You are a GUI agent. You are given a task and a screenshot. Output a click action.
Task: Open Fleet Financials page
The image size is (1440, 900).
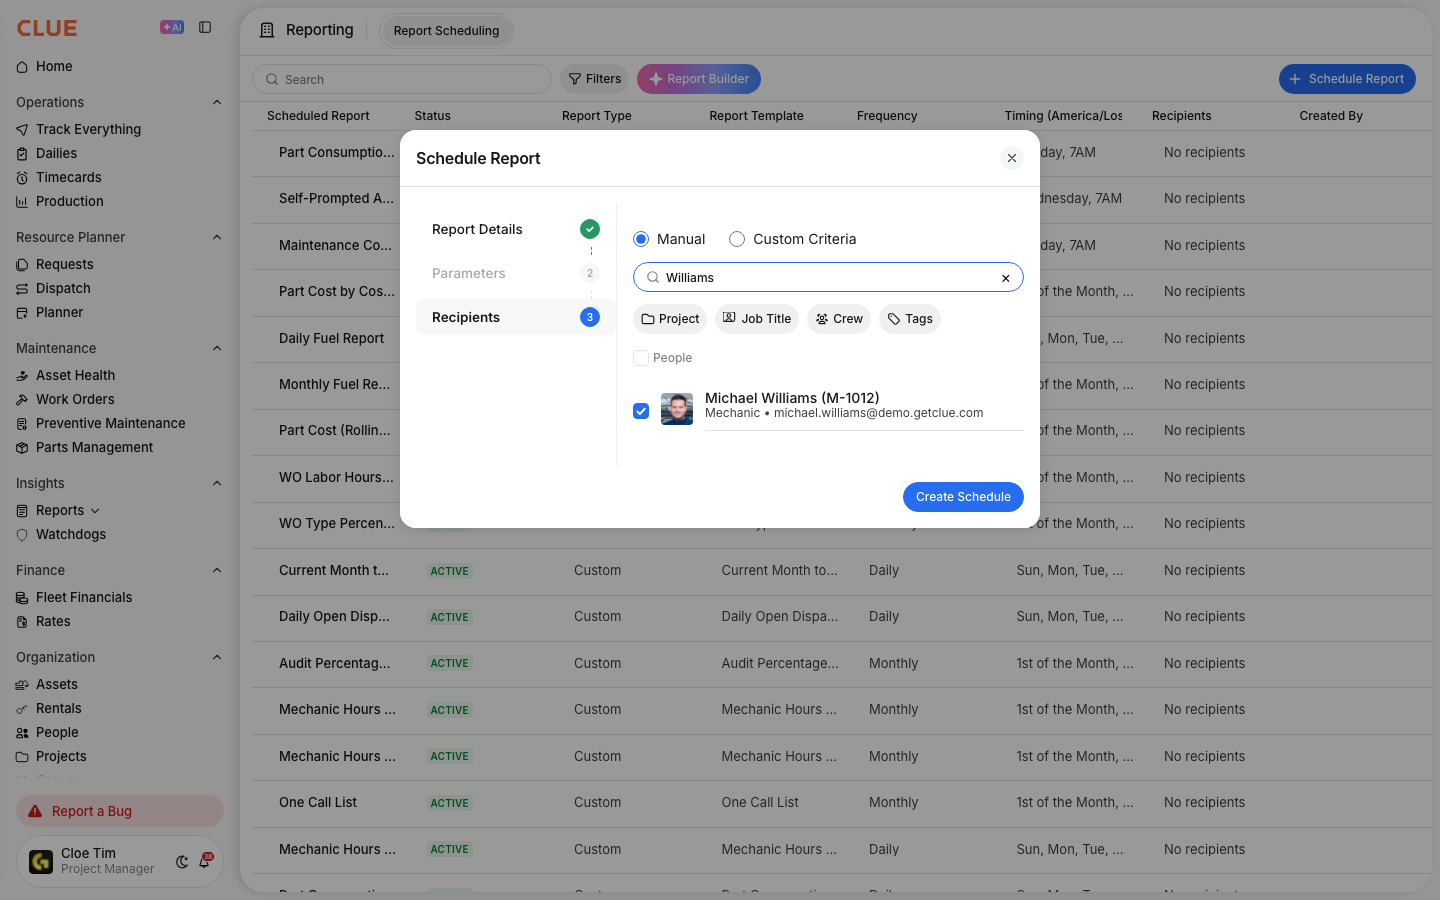84,597
